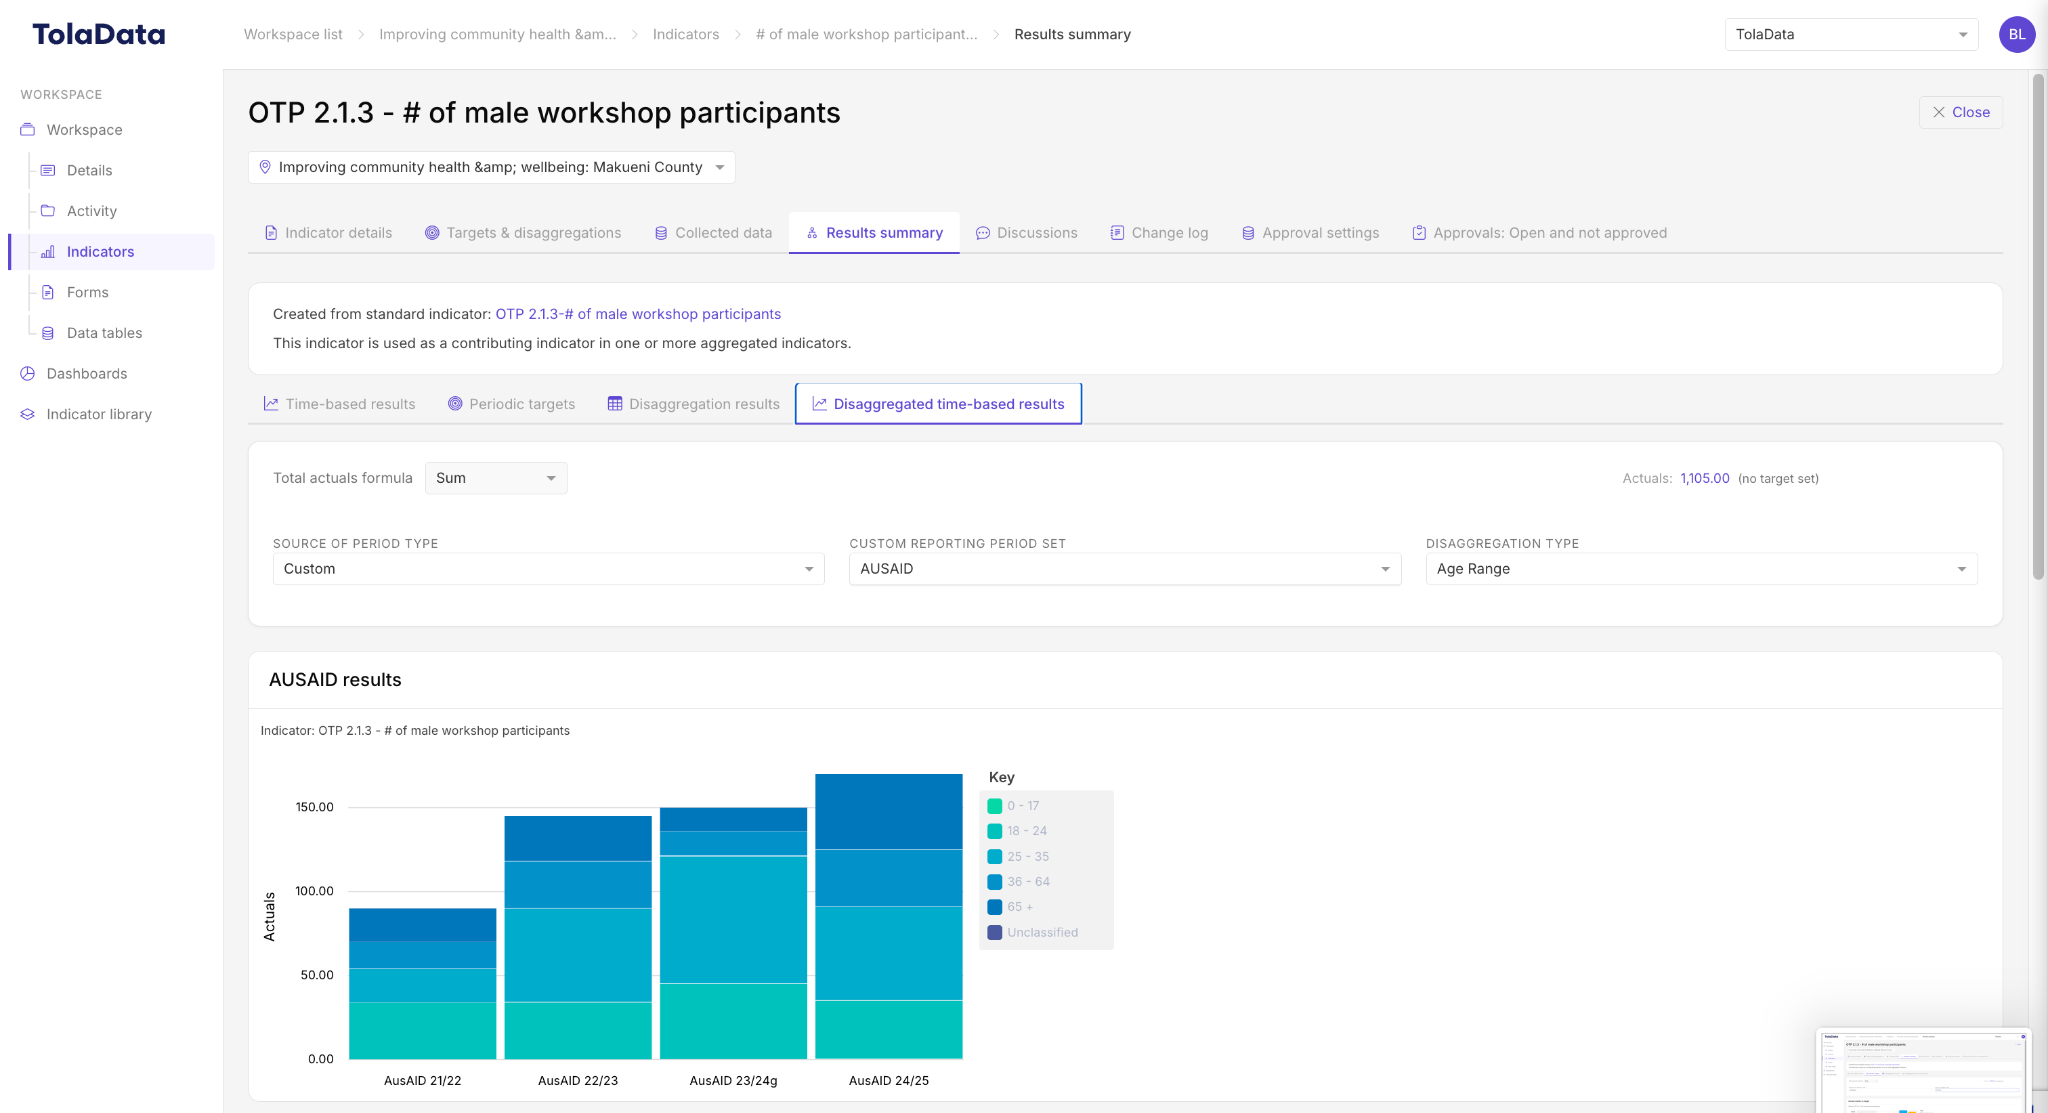Toggle the 36 - 64 legend series
The height and width of the screenshot is (1113, 2048).
(x=1019, y=882)
